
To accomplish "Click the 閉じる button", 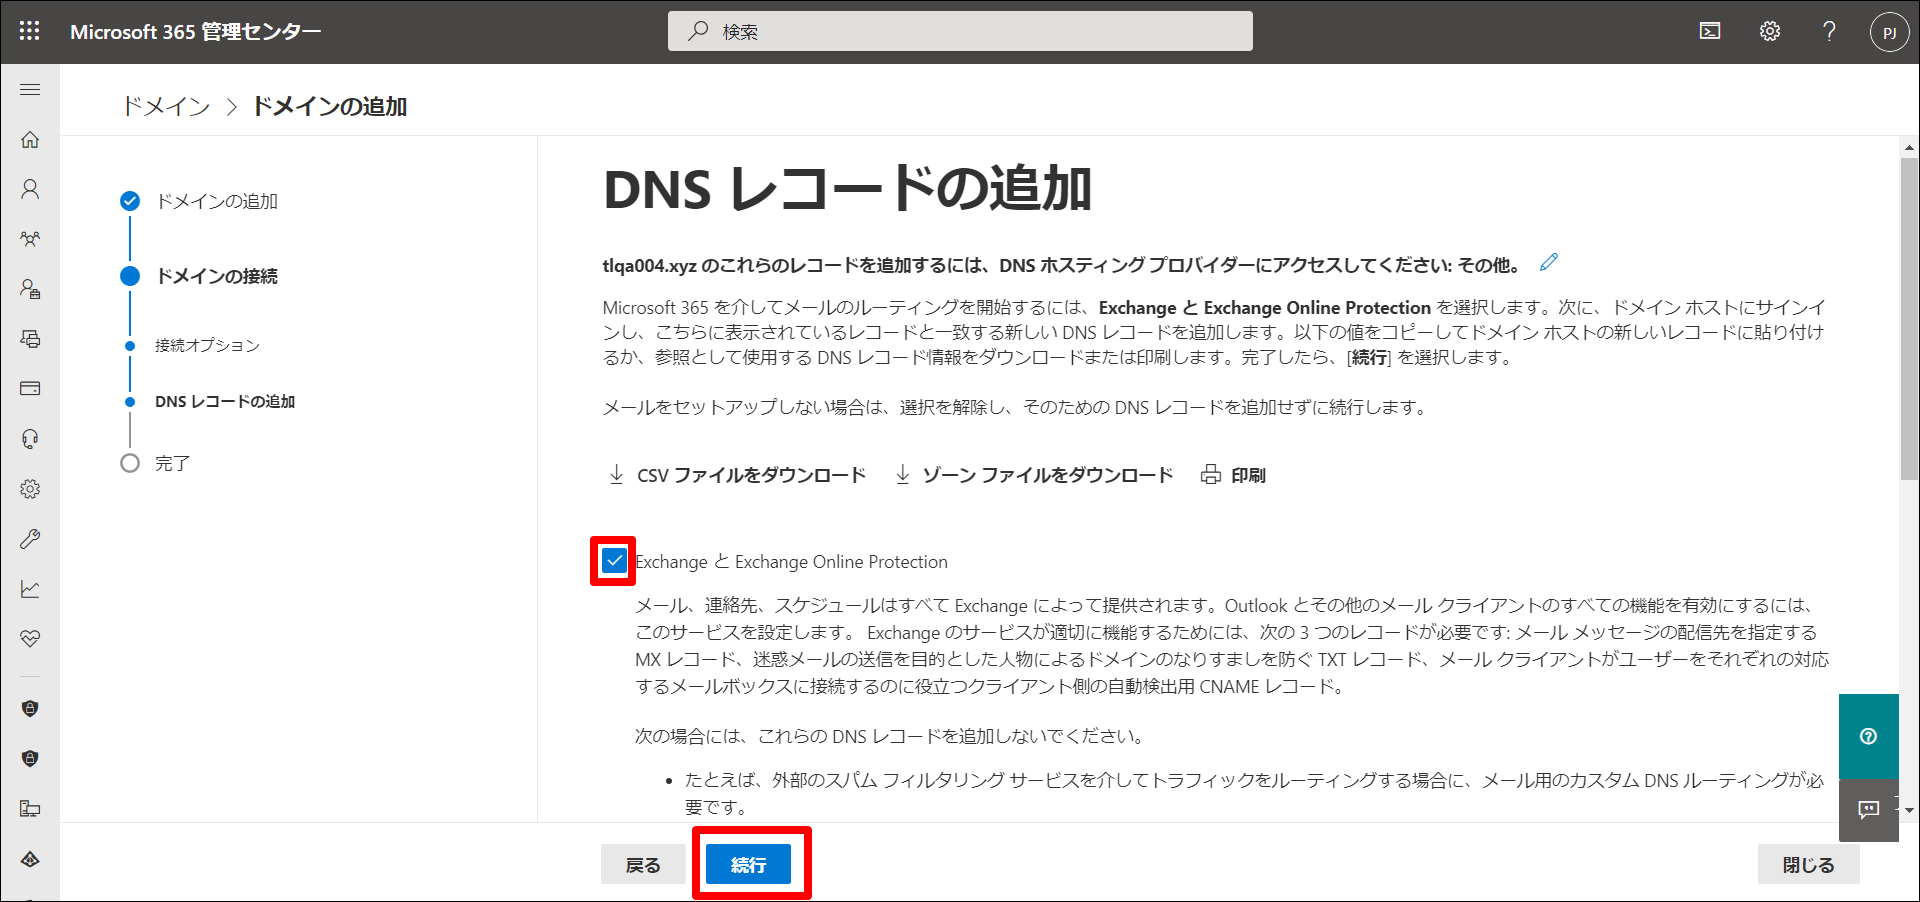I will coord(1809,865).
